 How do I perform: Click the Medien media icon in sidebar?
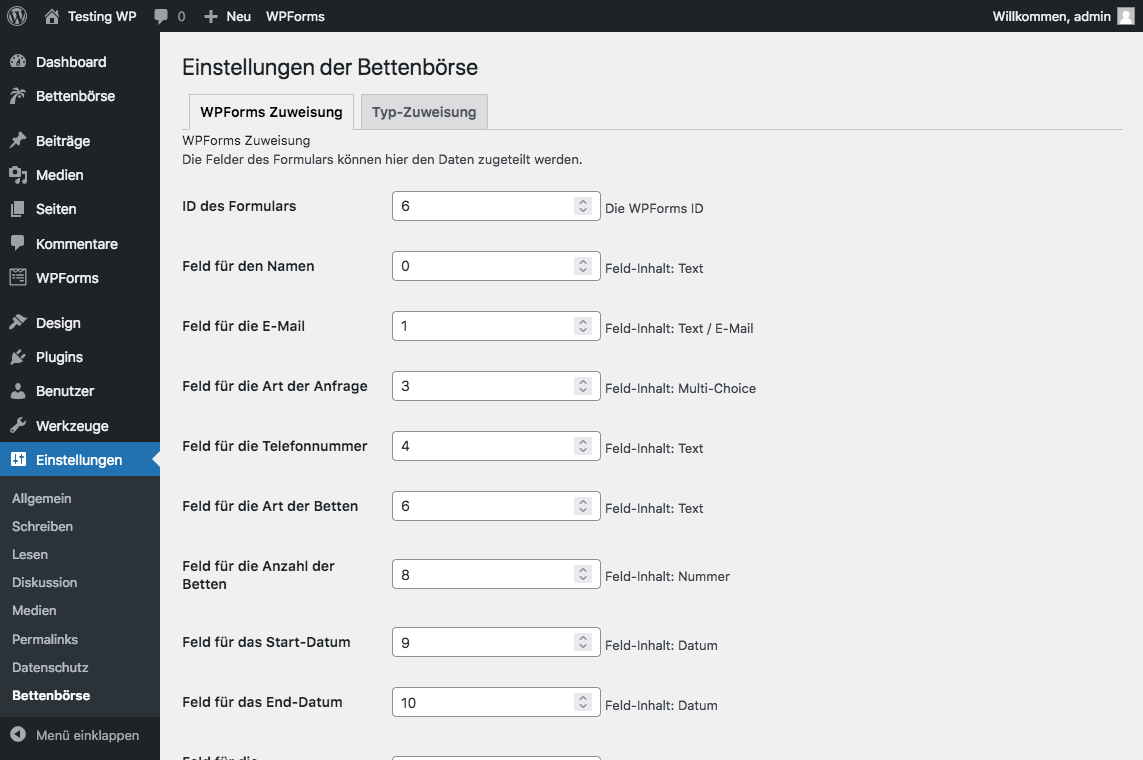click(18, 175)
